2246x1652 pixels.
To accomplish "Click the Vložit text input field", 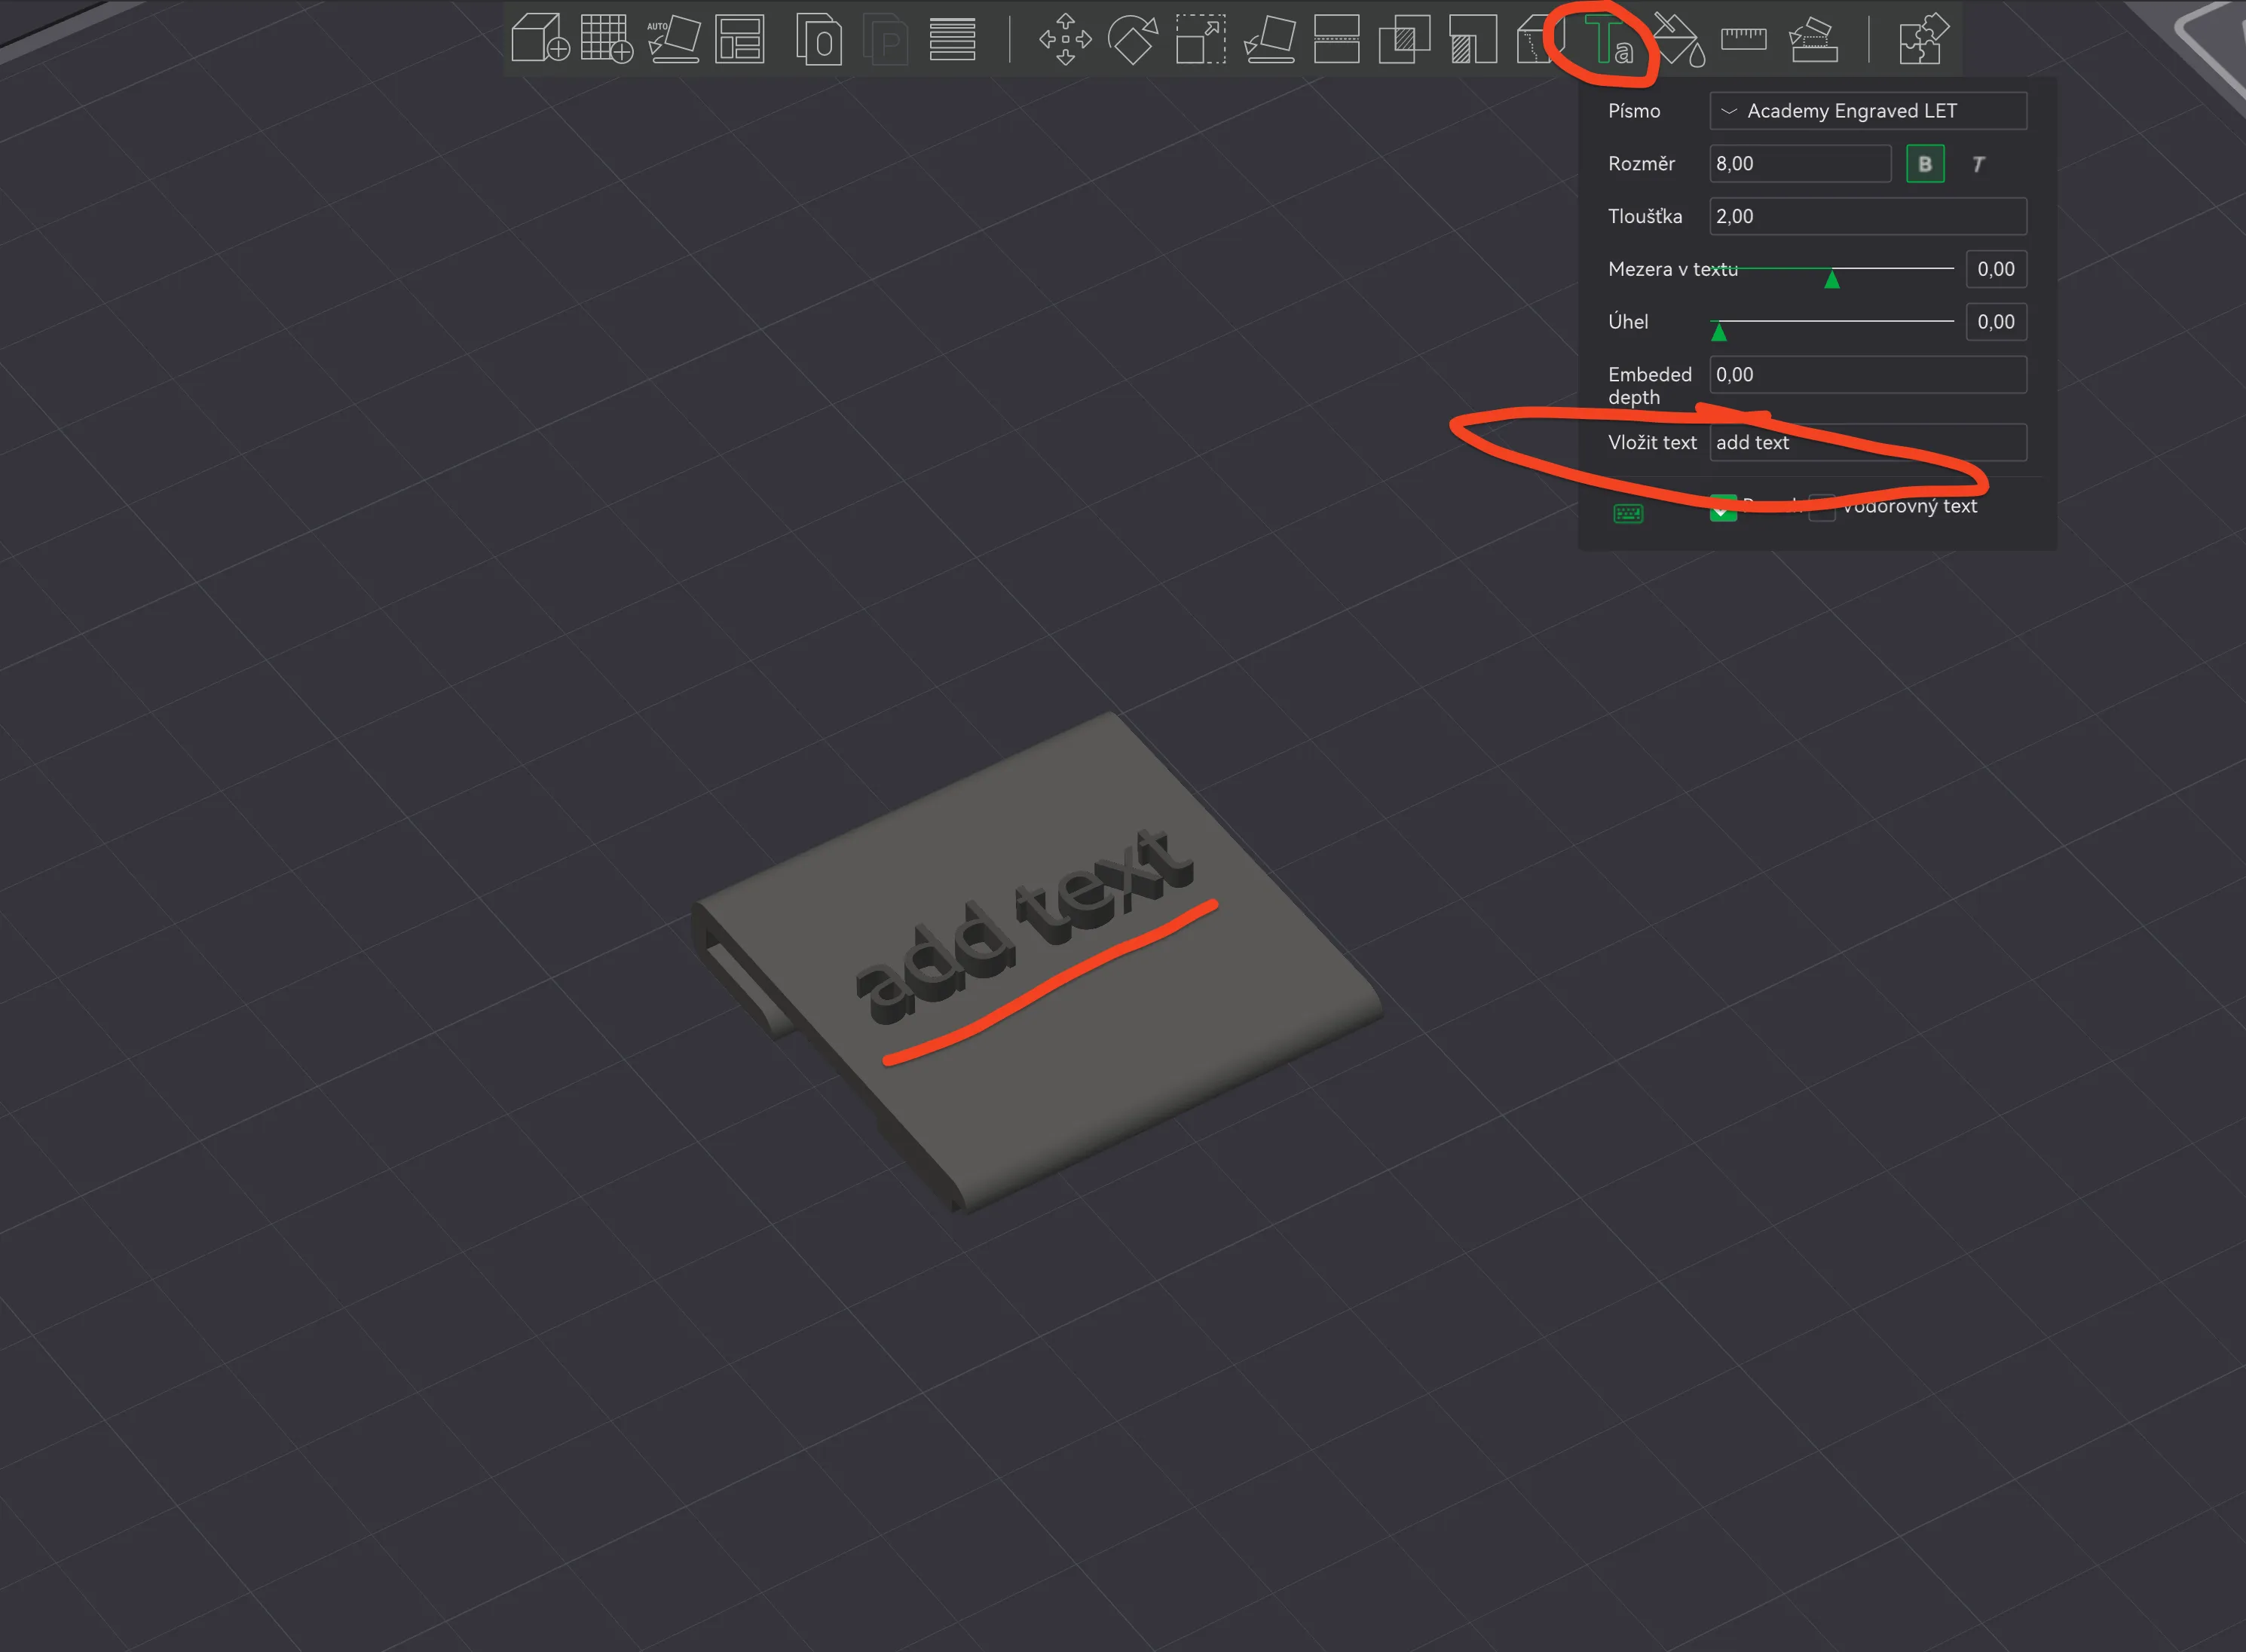I will coord(1868,443).
